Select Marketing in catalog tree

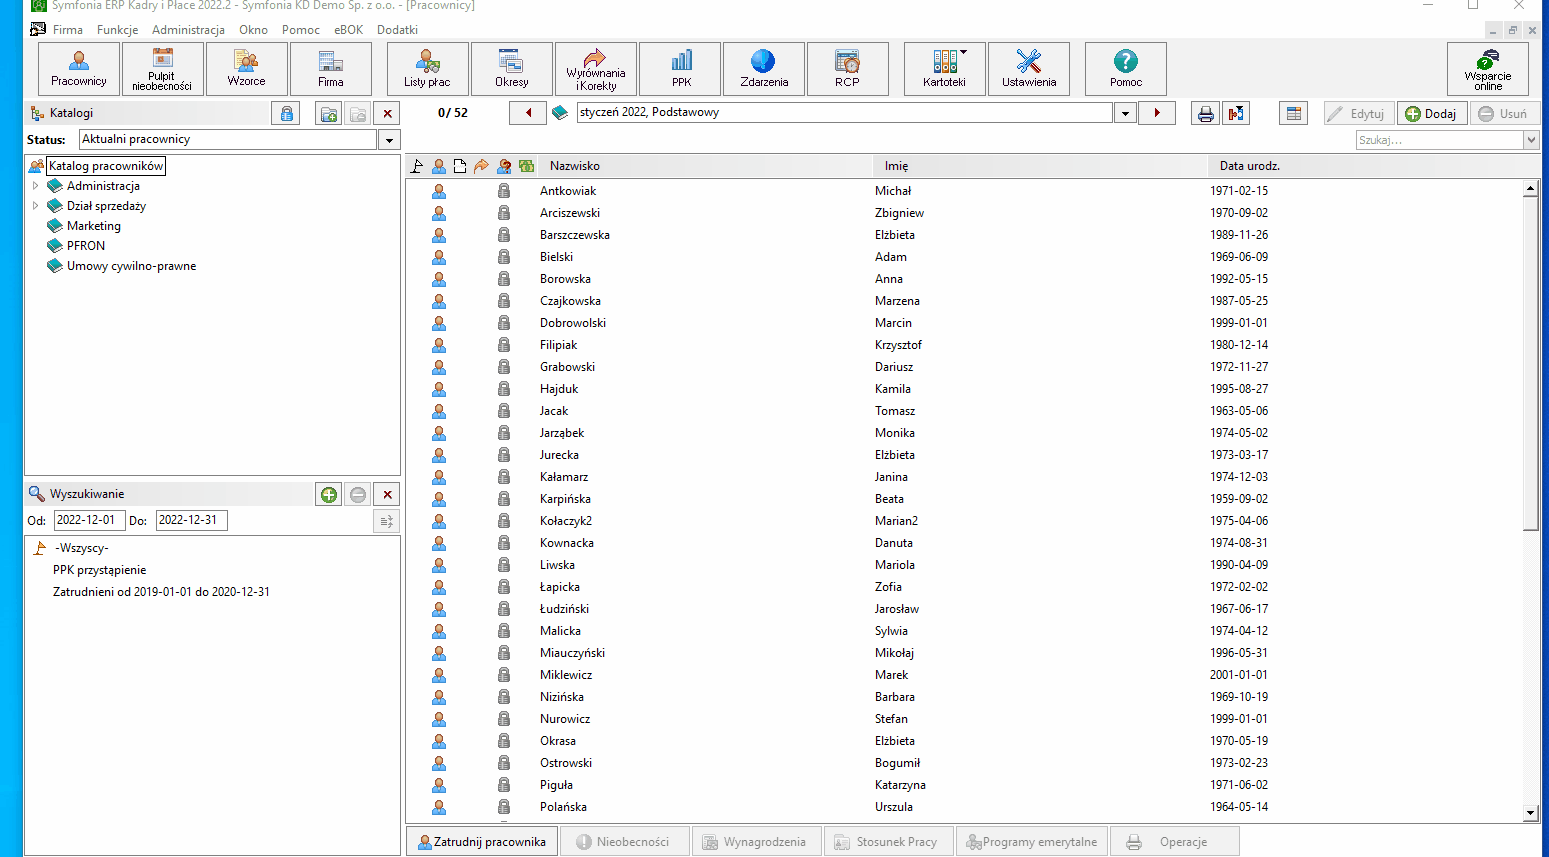coord(94,226)
